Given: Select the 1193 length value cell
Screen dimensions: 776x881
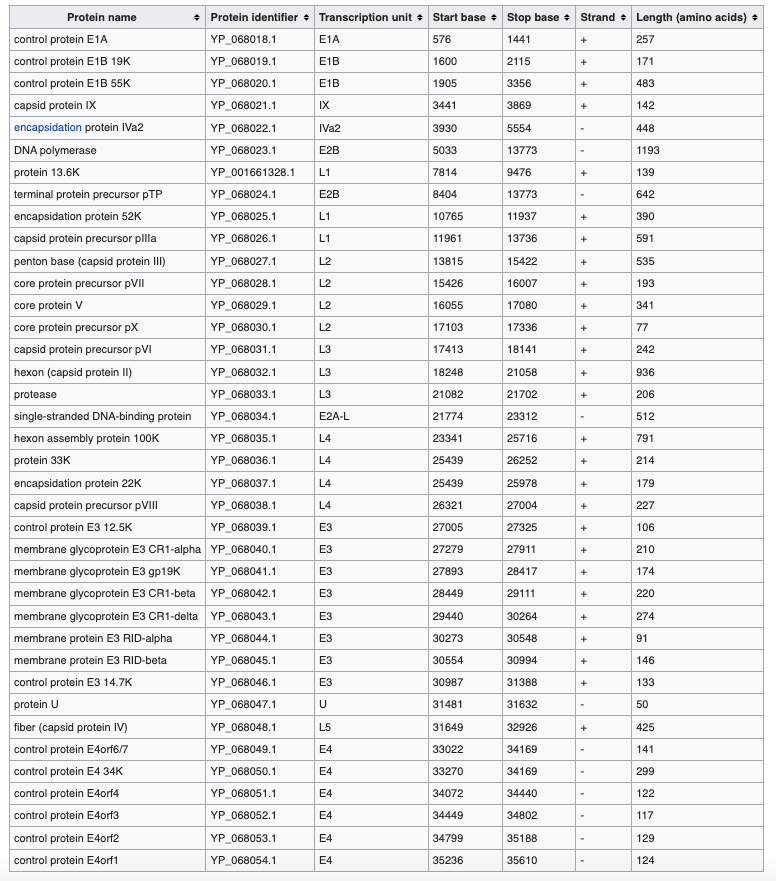Looking at the screenshot, I should 648,150.
